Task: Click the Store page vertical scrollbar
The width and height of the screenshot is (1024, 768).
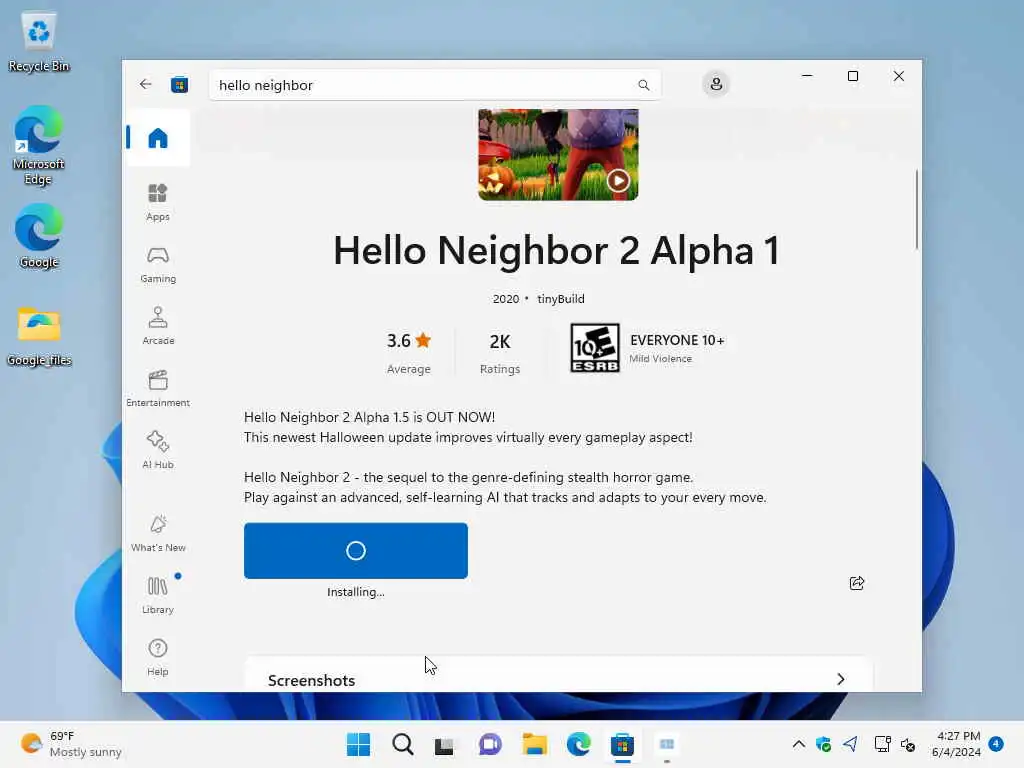Action: pyautogui.click(x=917, y=209)
